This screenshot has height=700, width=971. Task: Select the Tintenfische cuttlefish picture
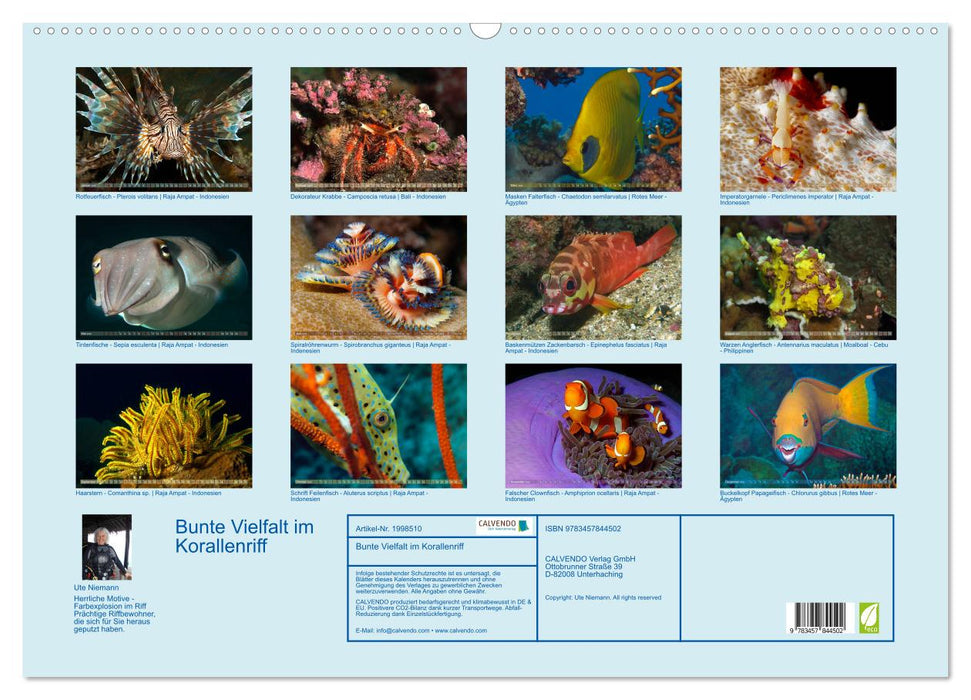pyautogui.click(x=164, y=277)
